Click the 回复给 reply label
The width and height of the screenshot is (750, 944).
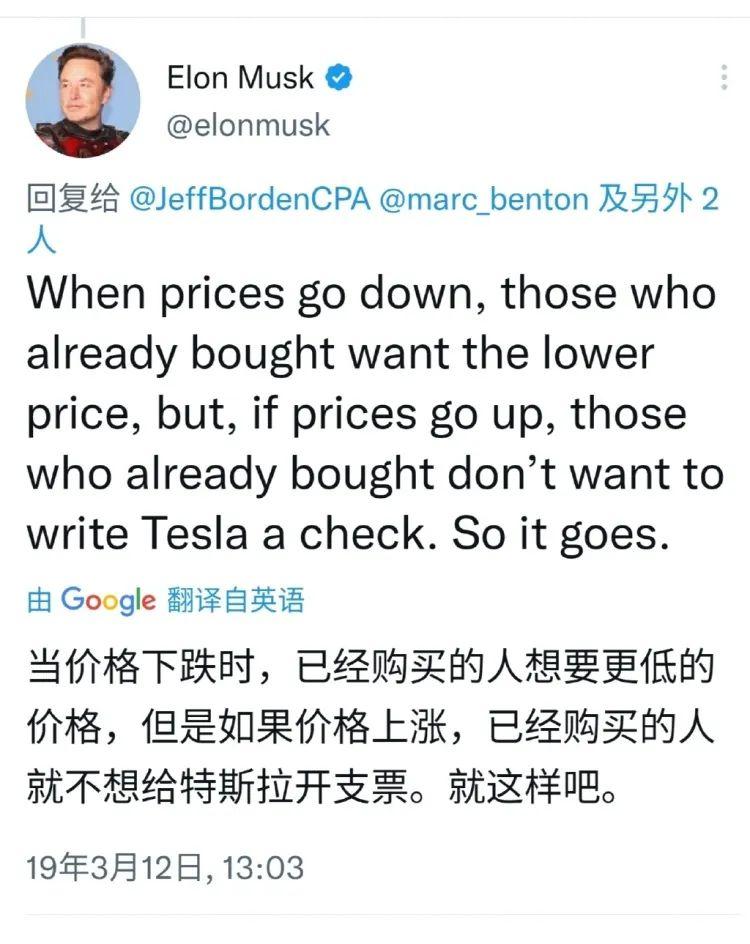73,199
